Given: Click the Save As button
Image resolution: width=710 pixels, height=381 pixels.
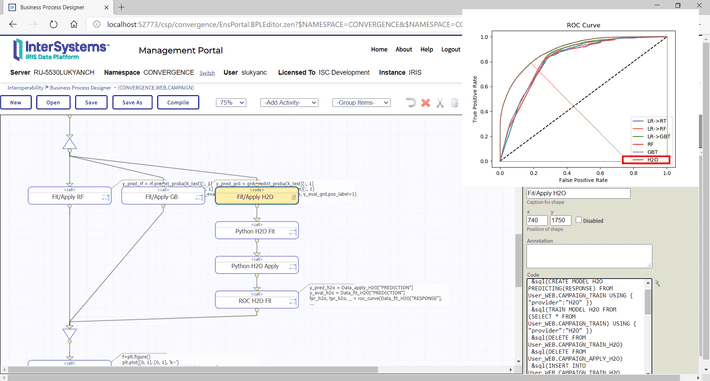Looking at the screenshot, I should click(132, 102).
